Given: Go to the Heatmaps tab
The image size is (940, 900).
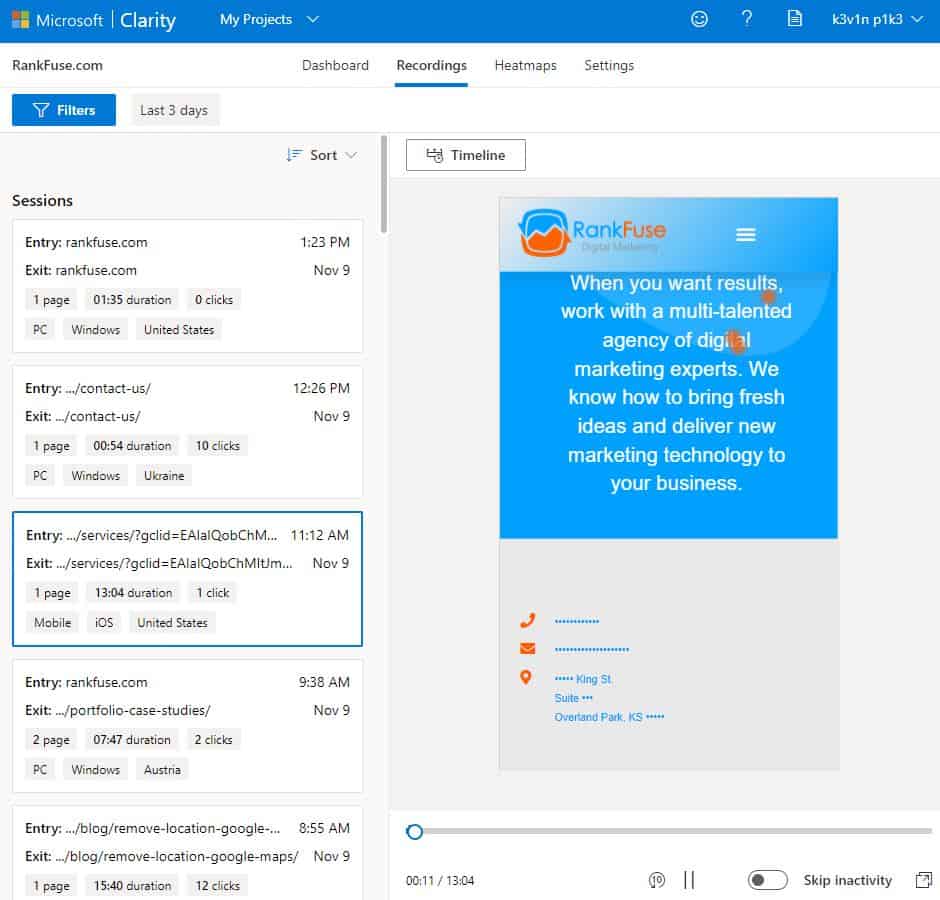Looking at the screenshot, I should [526, 65].
